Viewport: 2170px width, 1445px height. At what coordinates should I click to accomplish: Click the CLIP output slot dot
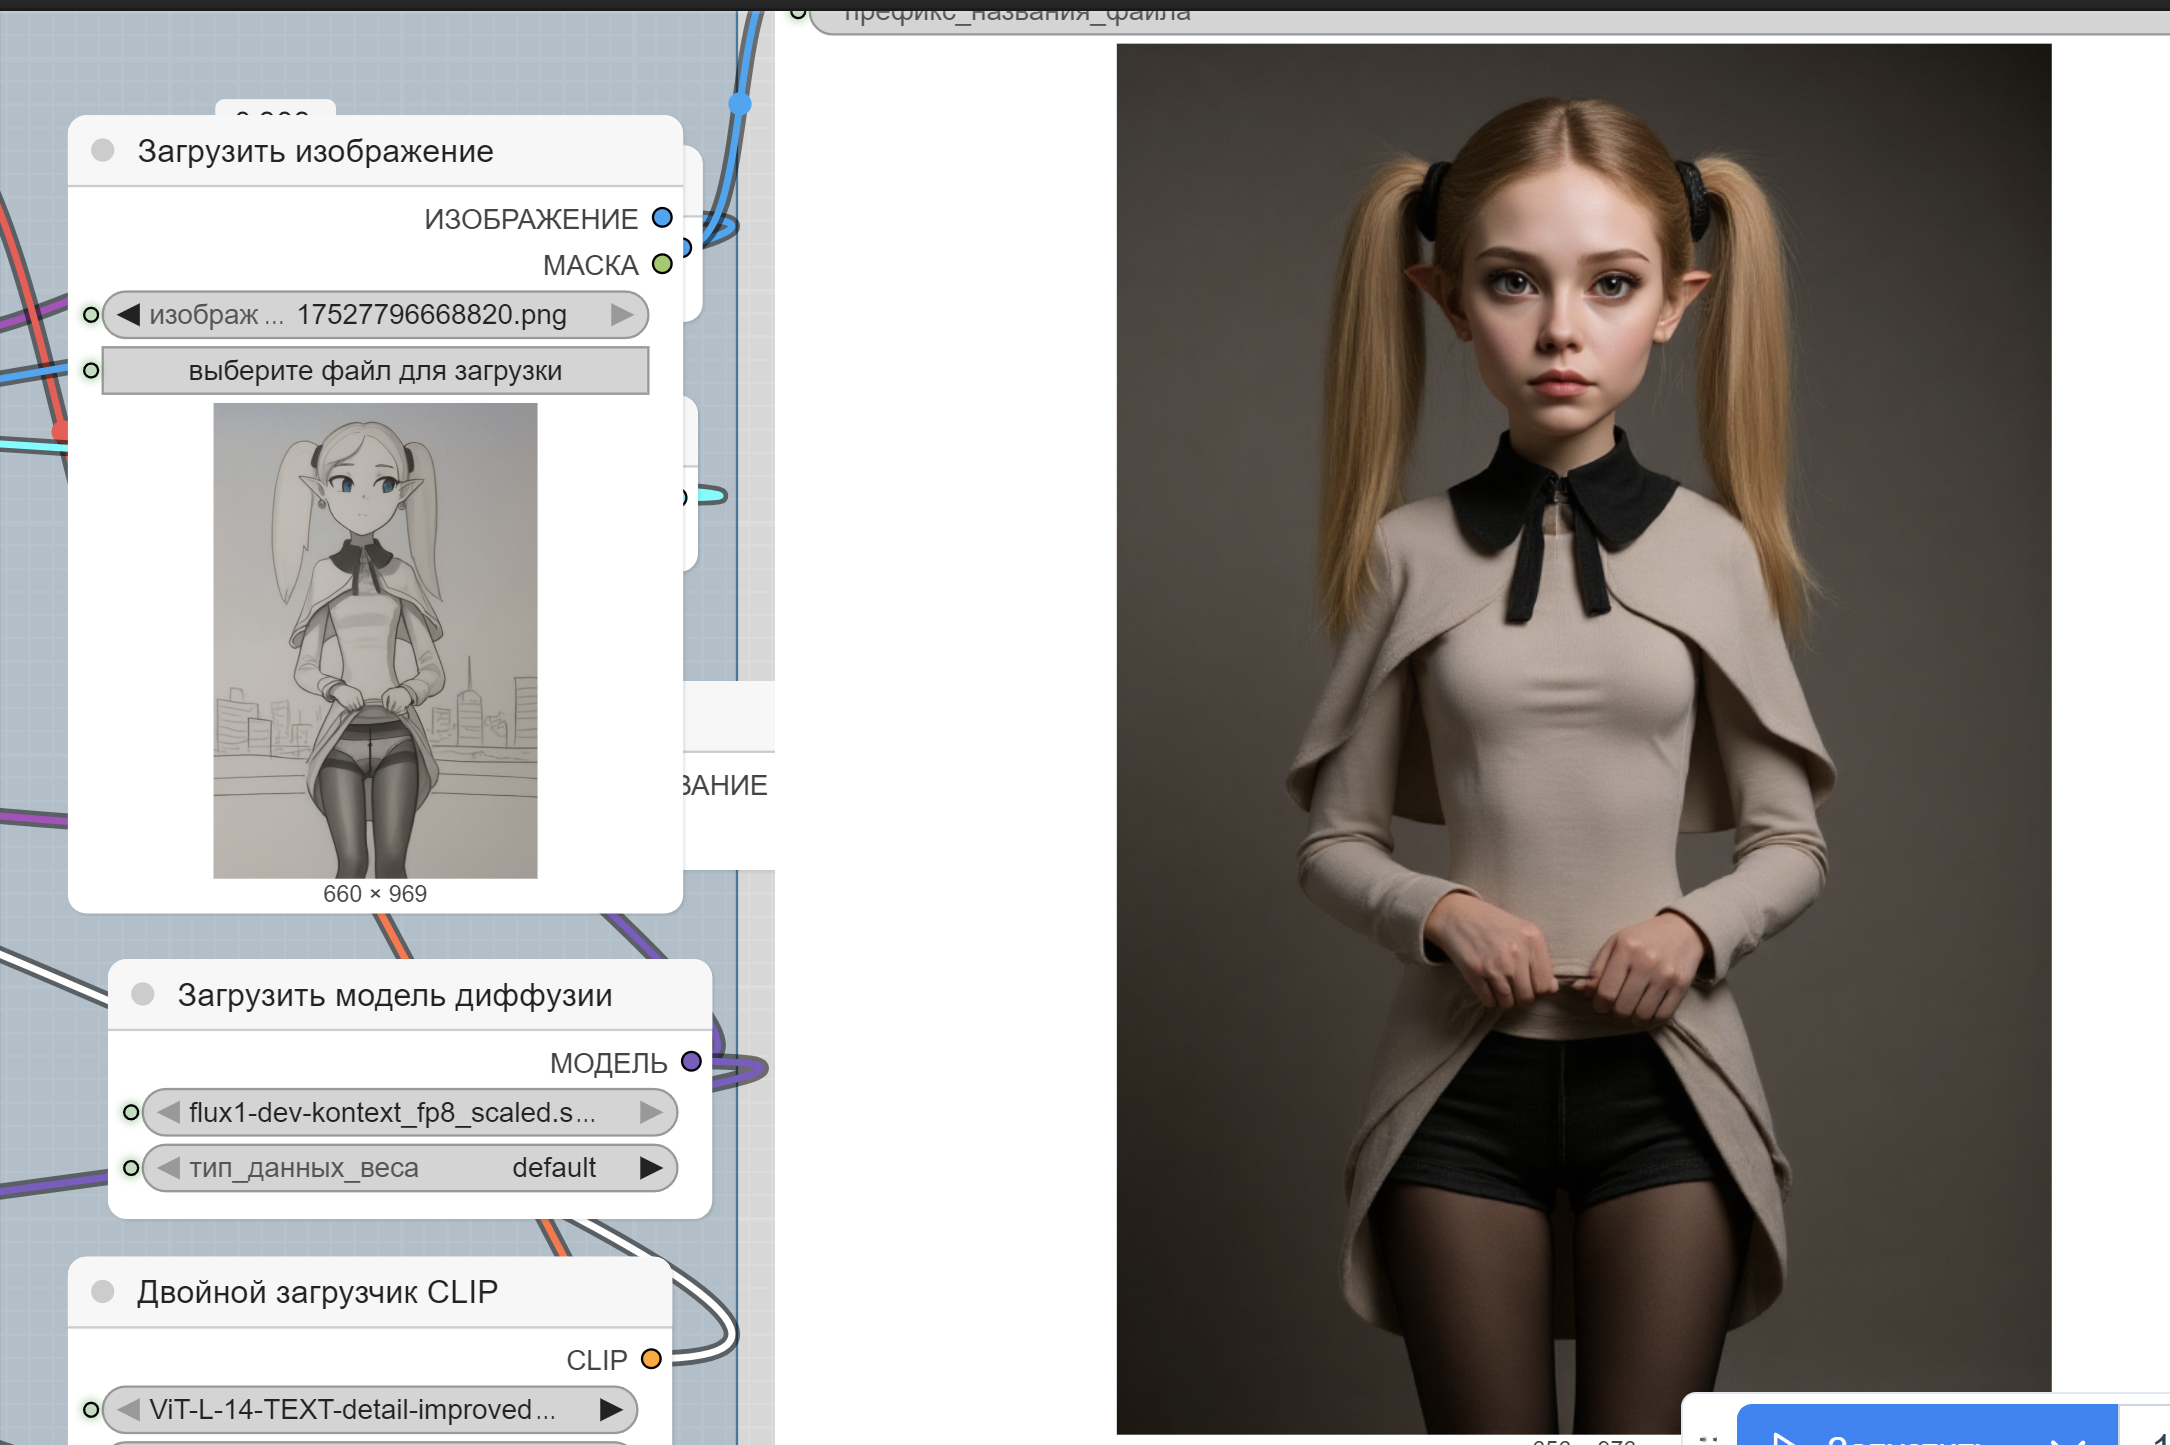pos(651,1359)
